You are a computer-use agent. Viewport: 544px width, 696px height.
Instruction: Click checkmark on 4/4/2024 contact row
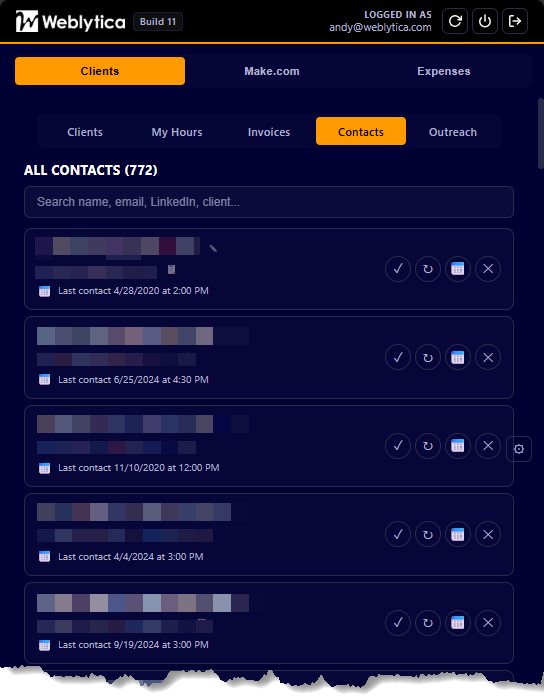(398, 534)
